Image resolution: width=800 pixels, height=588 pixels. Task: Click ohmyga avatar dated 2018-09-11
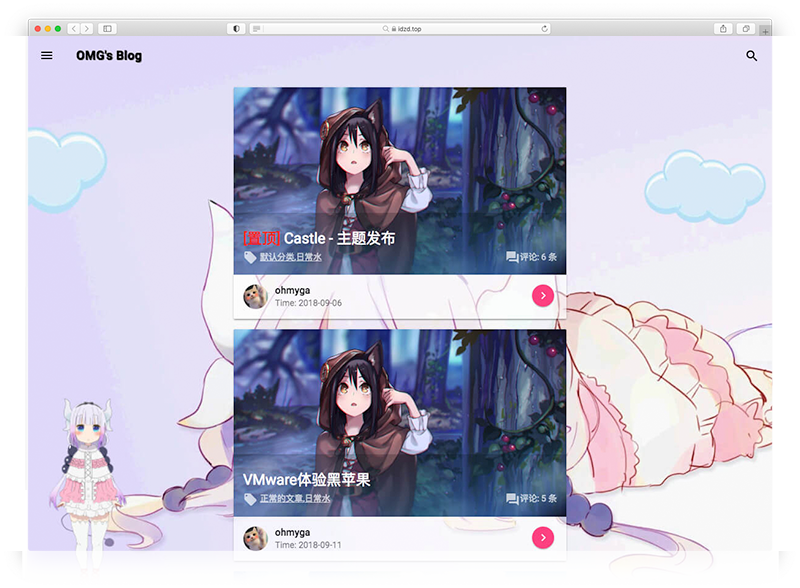(255, 538)
